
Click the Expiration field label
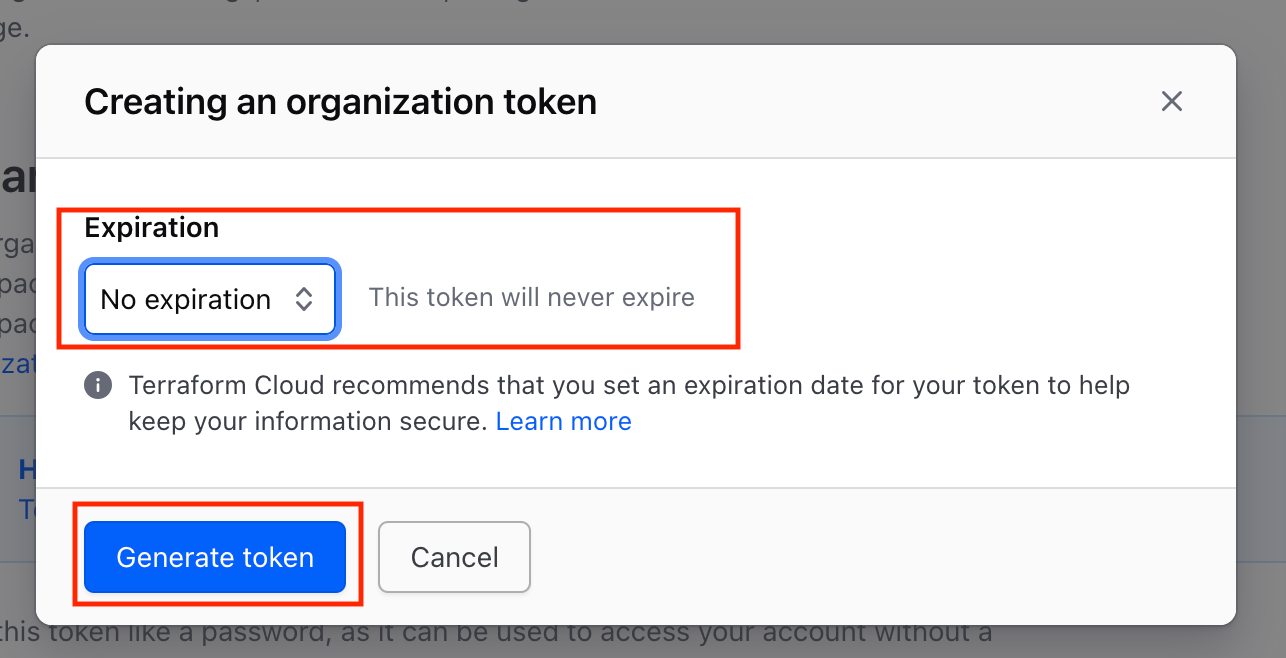pos(152,228)
